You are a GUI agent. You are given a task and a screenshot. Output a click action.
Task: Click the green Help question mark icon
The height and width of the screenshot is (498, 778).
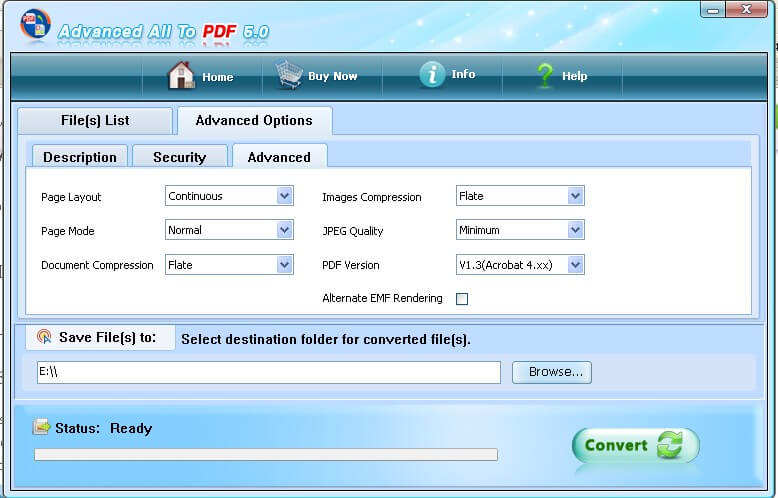545,76
